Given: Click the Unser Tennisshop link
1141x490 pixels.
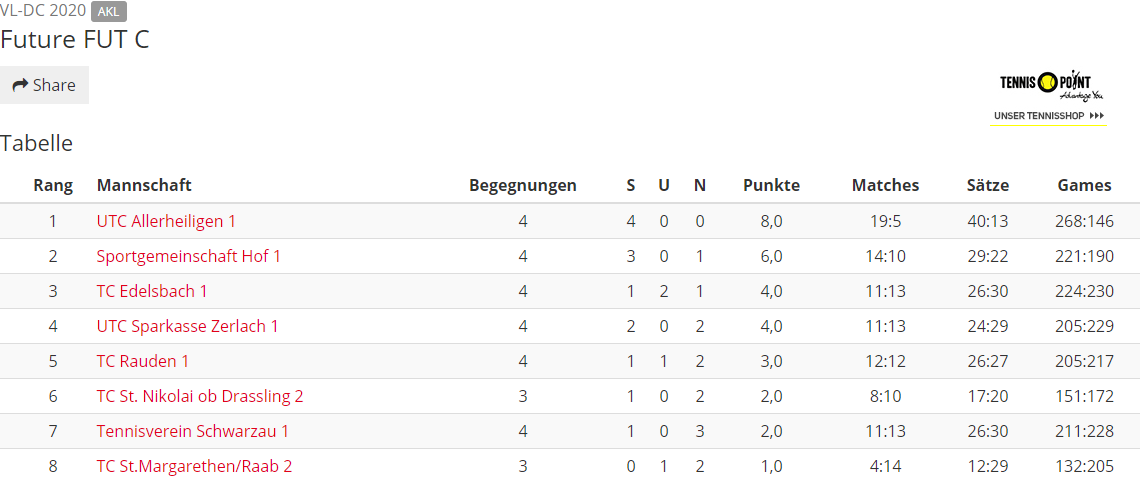Looking at the screenshot, I should point(1049,116).
